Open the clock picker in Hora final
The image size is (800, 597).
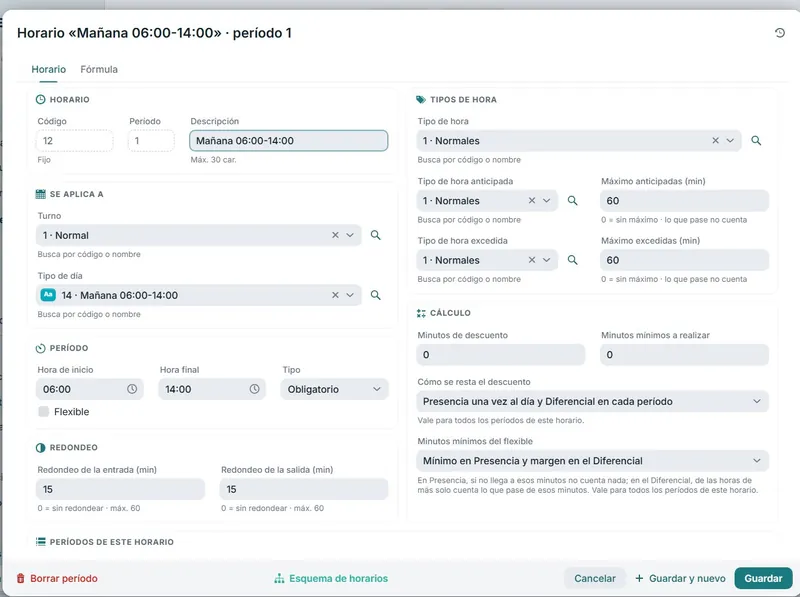255,389
